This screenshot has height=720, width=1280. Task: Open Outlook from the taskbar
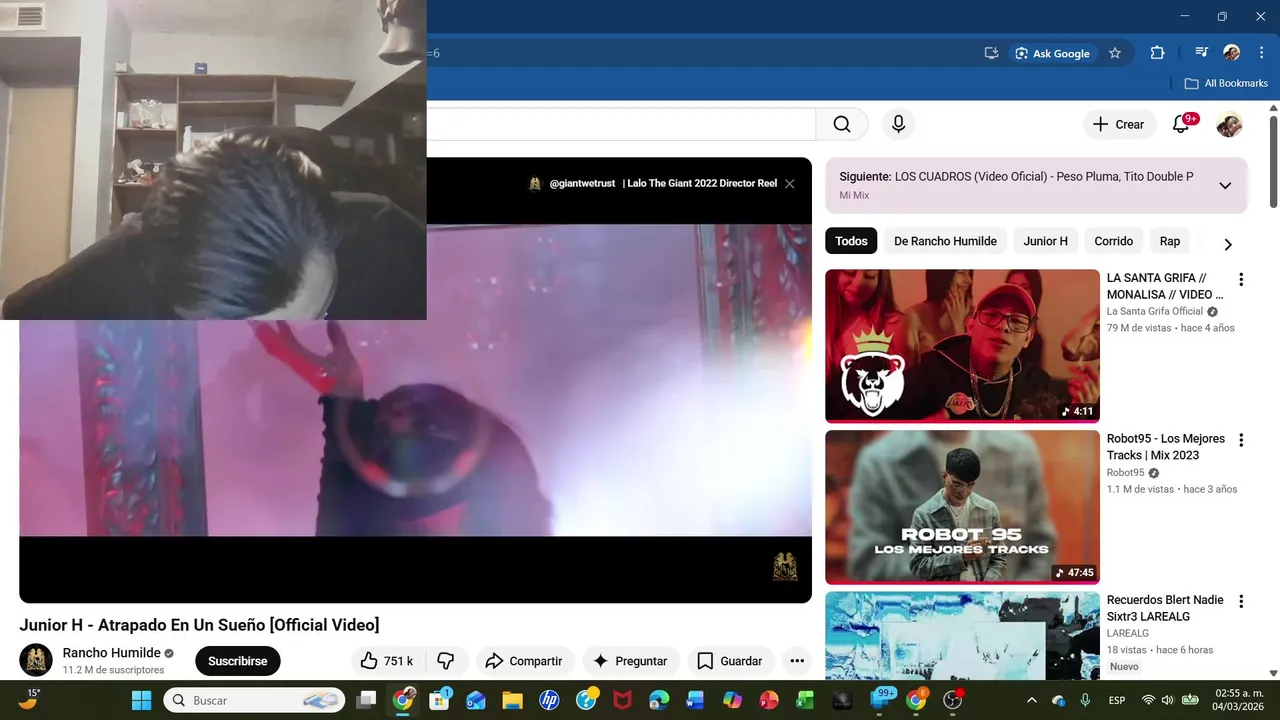(475, 700)
